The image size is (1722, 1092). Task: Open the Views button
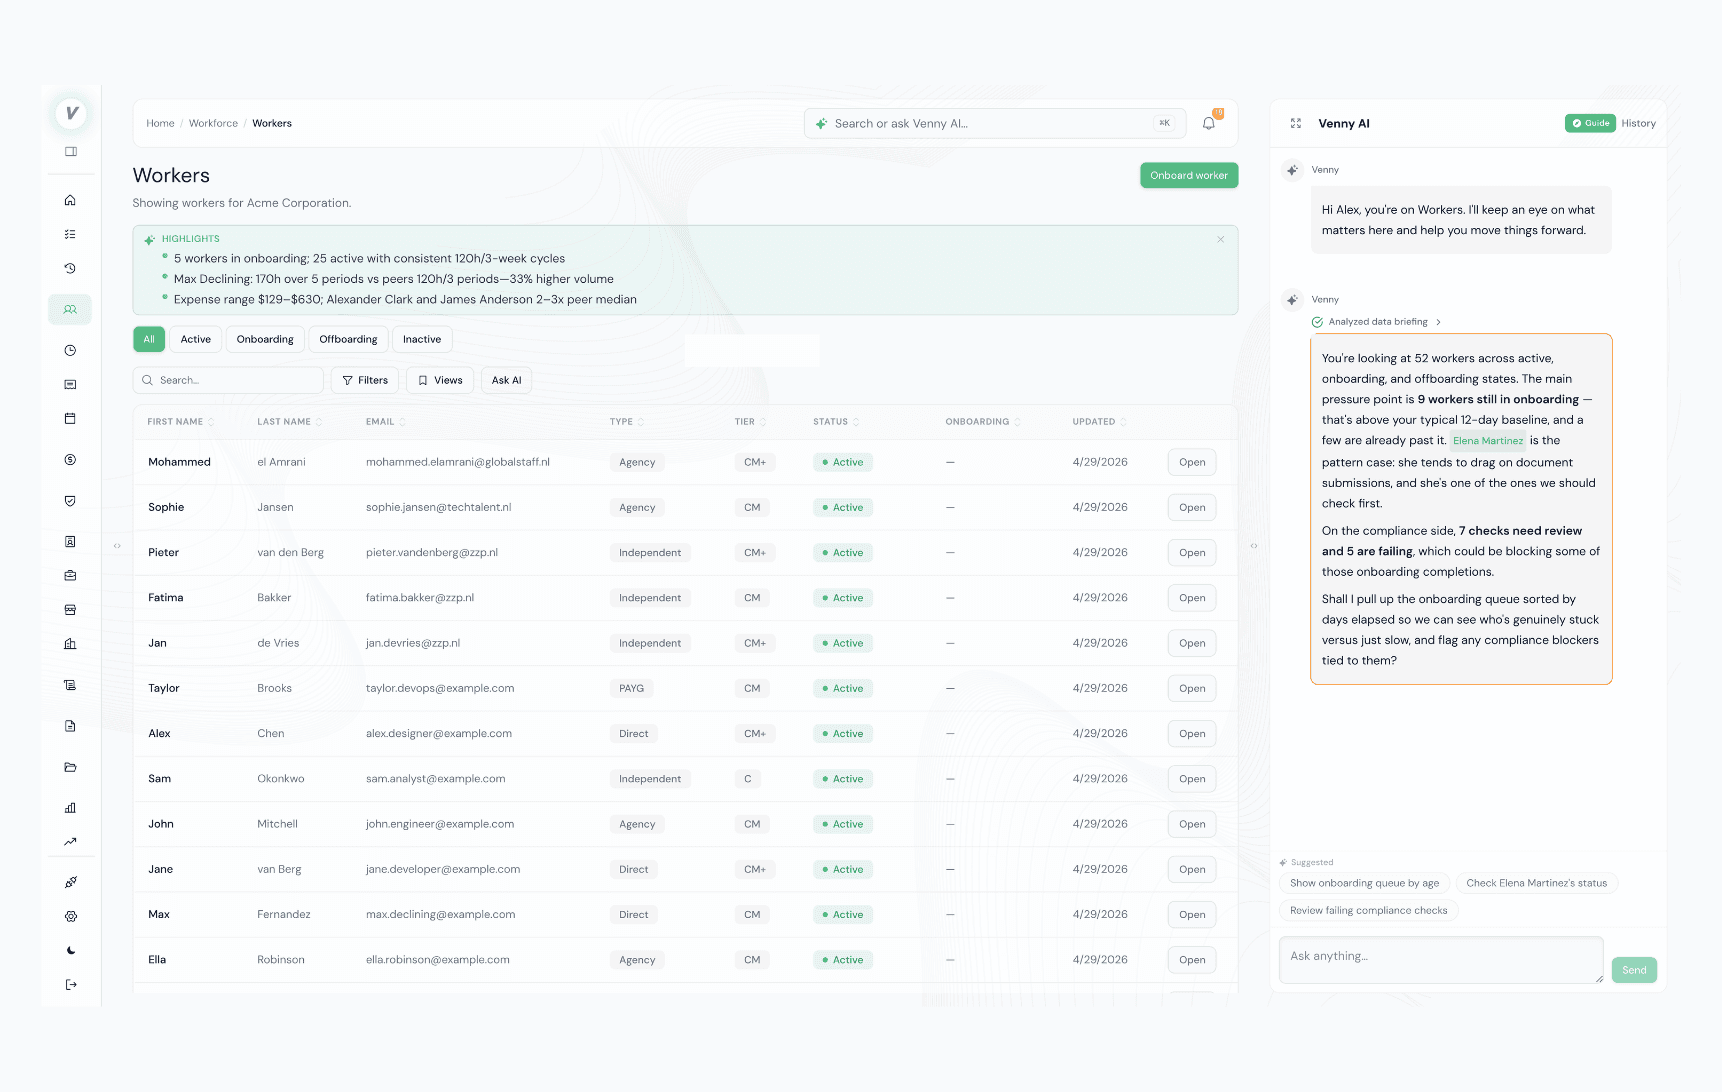(x=440, y=380)
